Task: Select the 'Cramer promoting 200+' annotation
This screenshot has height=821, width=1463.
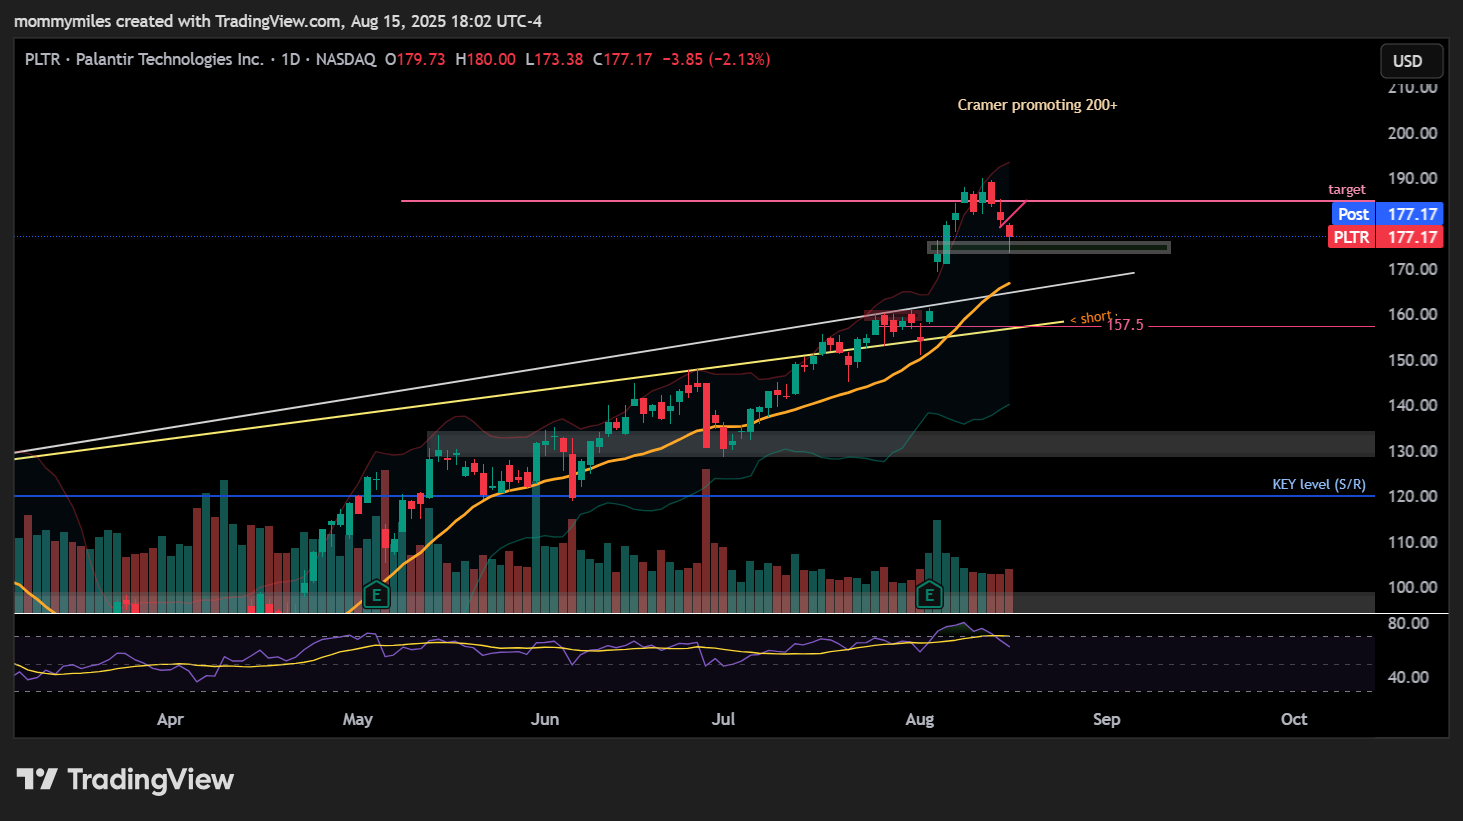Action: 1037,105
